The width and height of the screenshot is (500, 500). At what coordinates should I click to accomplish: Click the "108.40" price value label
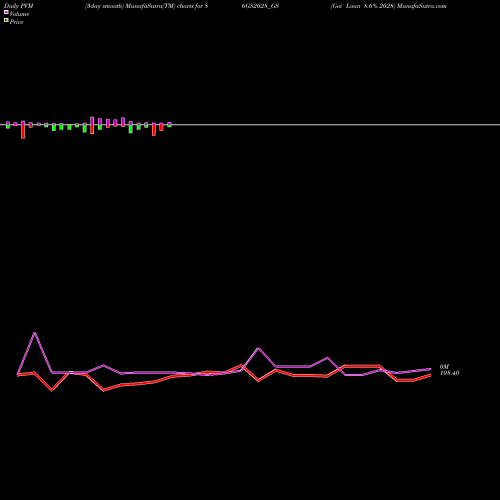click(450, 373)
